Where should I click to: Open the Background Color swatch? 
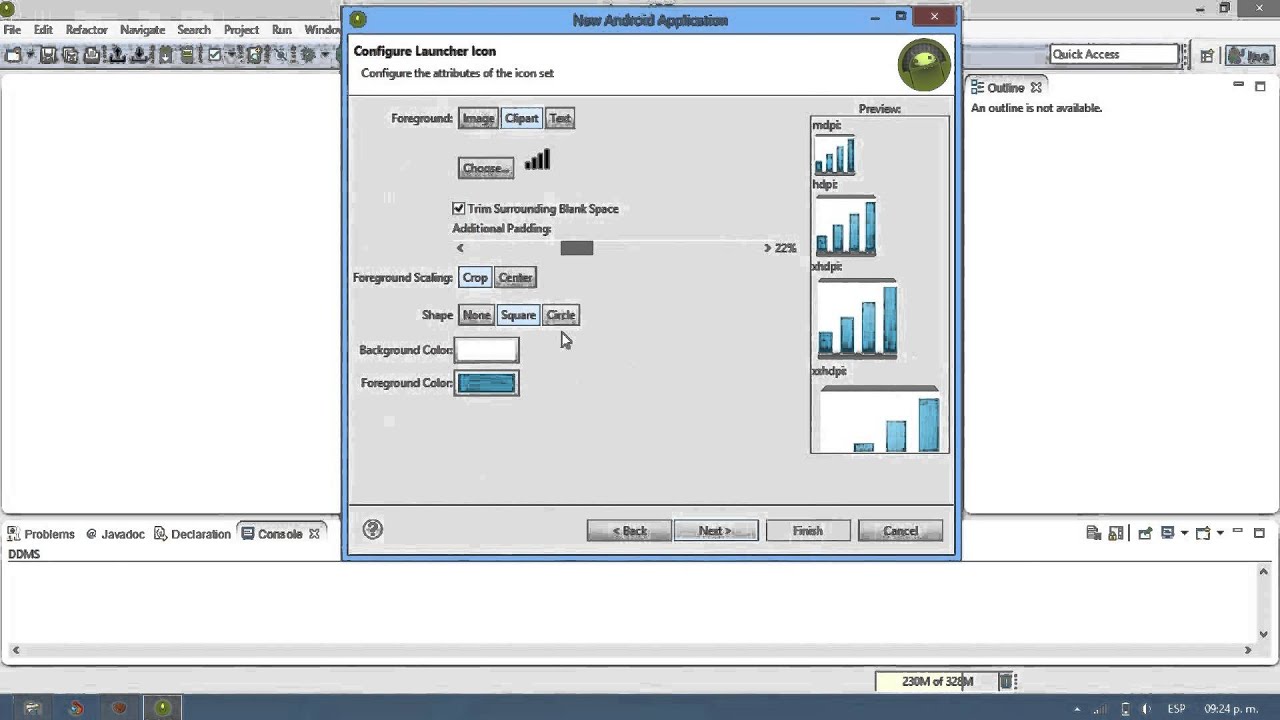coord(487,350)
